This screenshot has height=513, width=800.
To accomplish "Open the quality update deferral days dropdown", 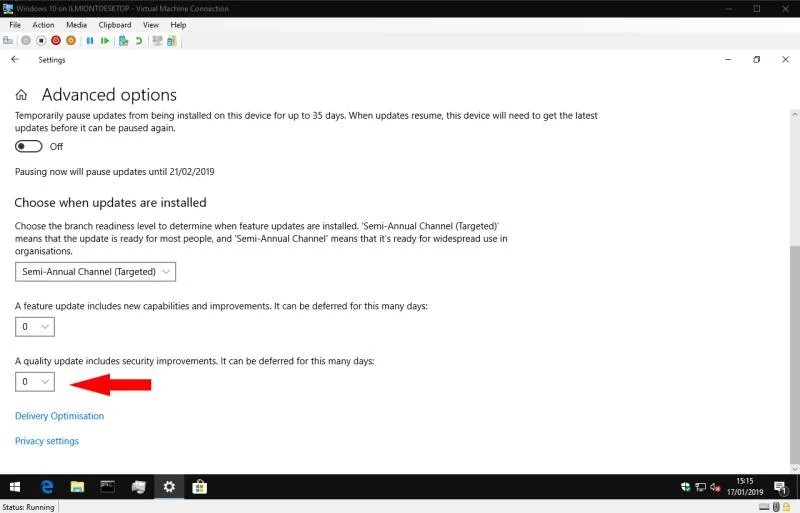I will click(x=35, y=382).
